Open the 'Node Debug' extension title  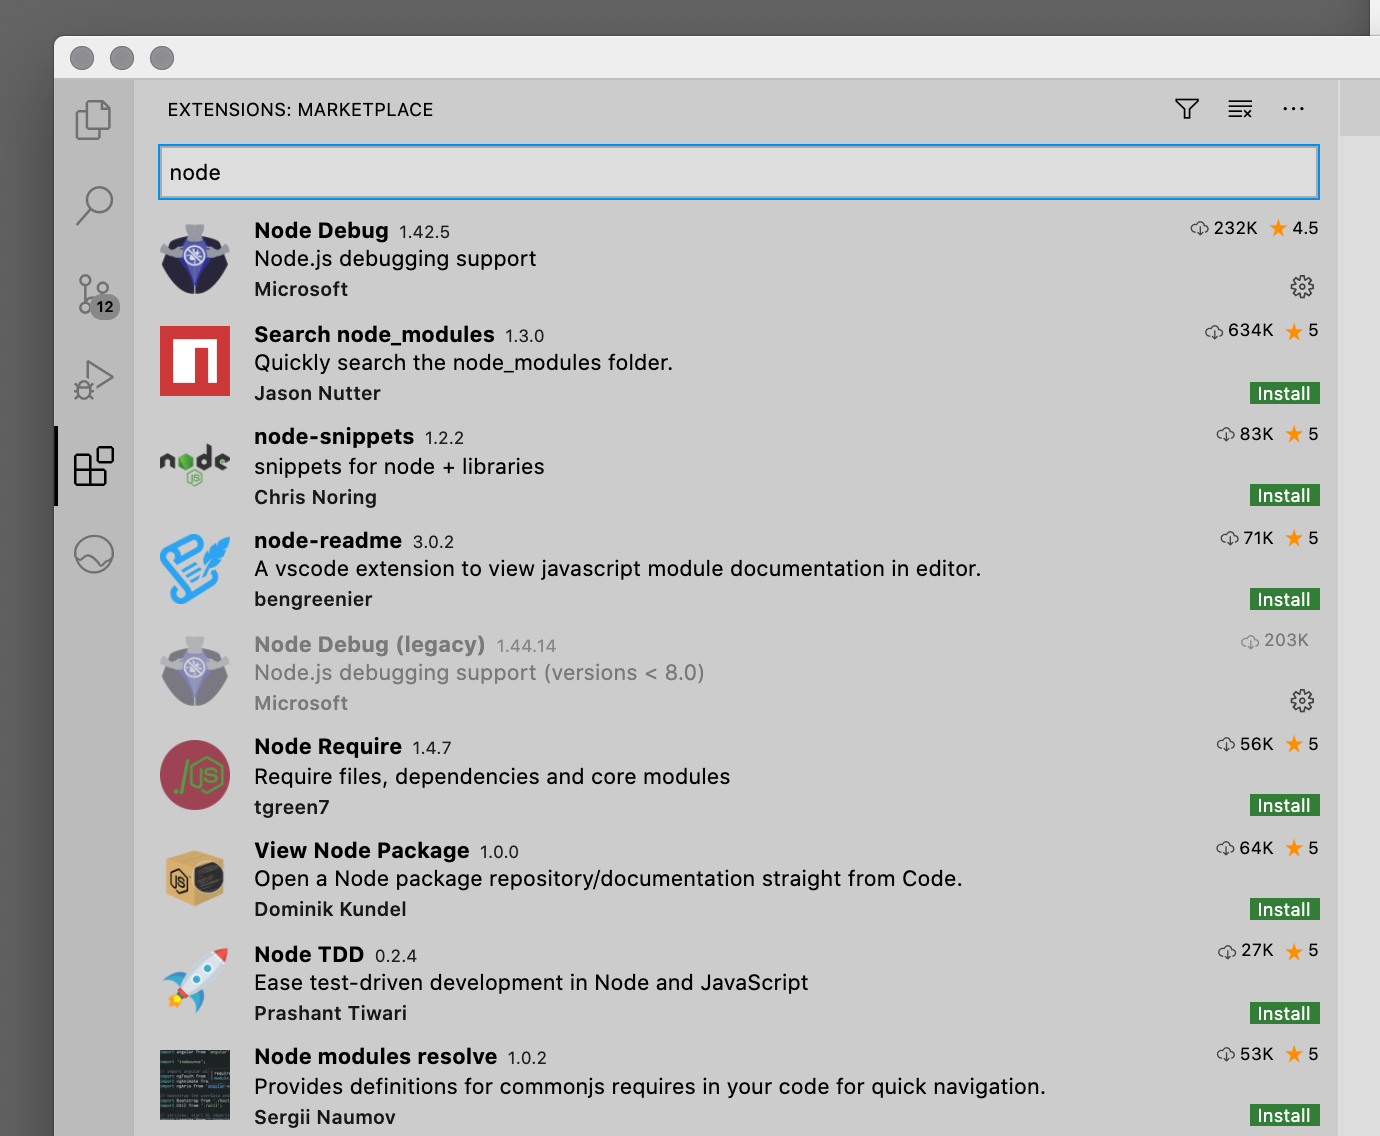321,231
